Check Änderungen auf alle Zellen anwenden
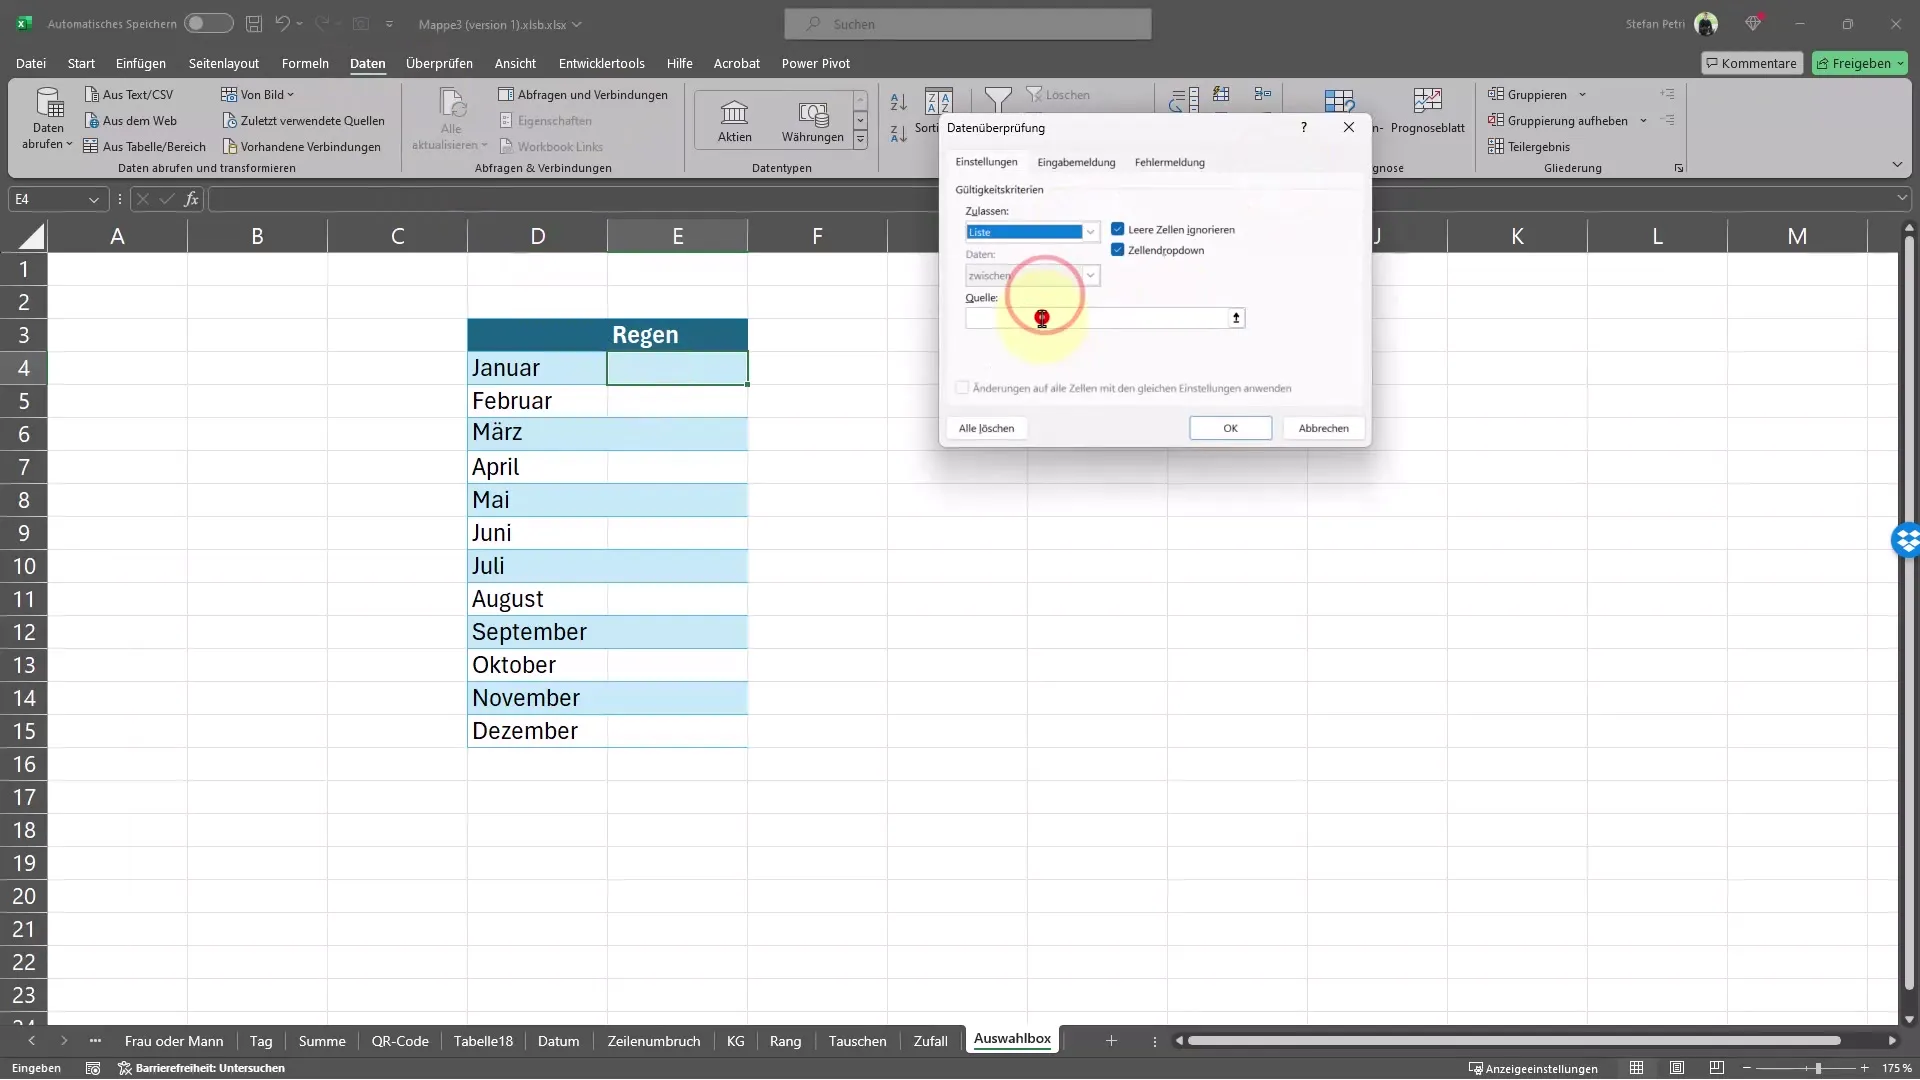Image resolution: width=1920 pixels, height=1080 pixels. pos(962,388)
